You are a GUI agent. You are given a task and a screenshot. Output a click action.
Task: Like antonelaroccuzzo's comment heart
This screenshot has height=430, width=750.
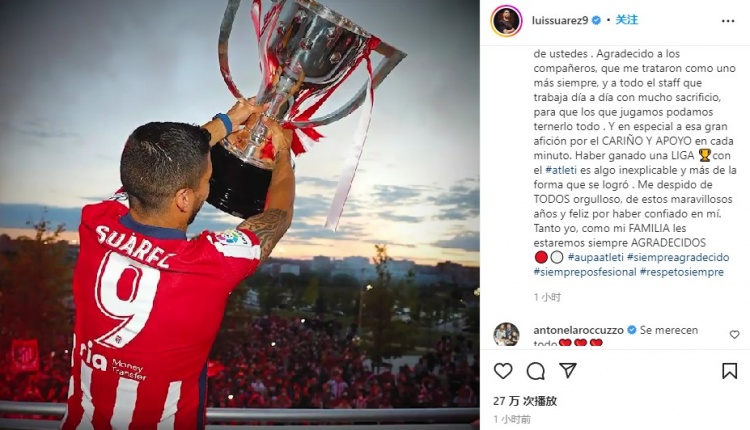point(734,334)
